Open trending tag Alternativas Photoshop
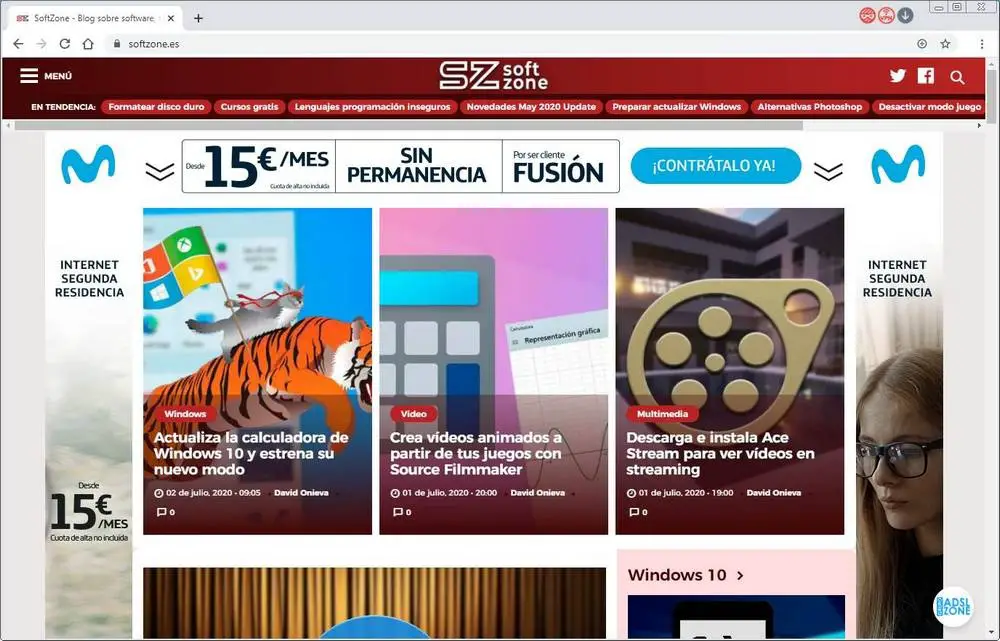 pos(809,107)
